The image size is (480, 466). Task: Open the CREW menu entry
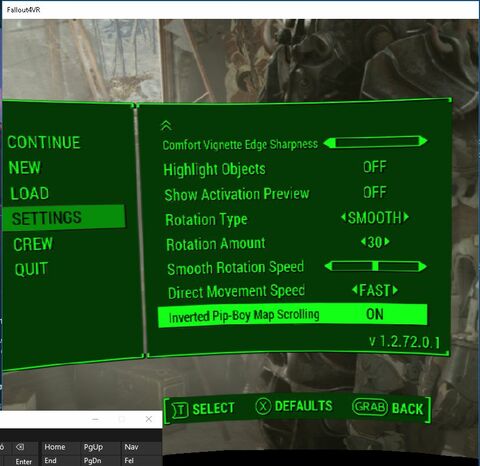(33, 244)
